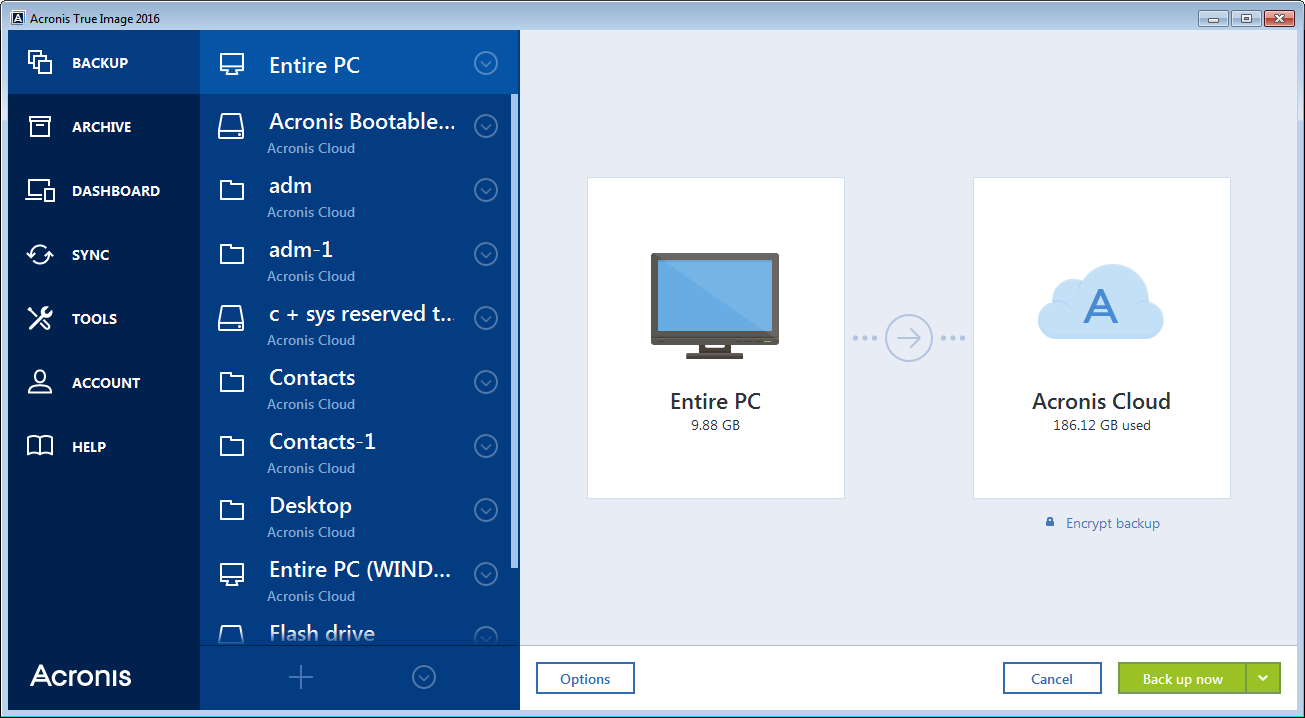Open Help via the book icon
Viewport: 1305px width, 718px height.
(x=40, y=447)
